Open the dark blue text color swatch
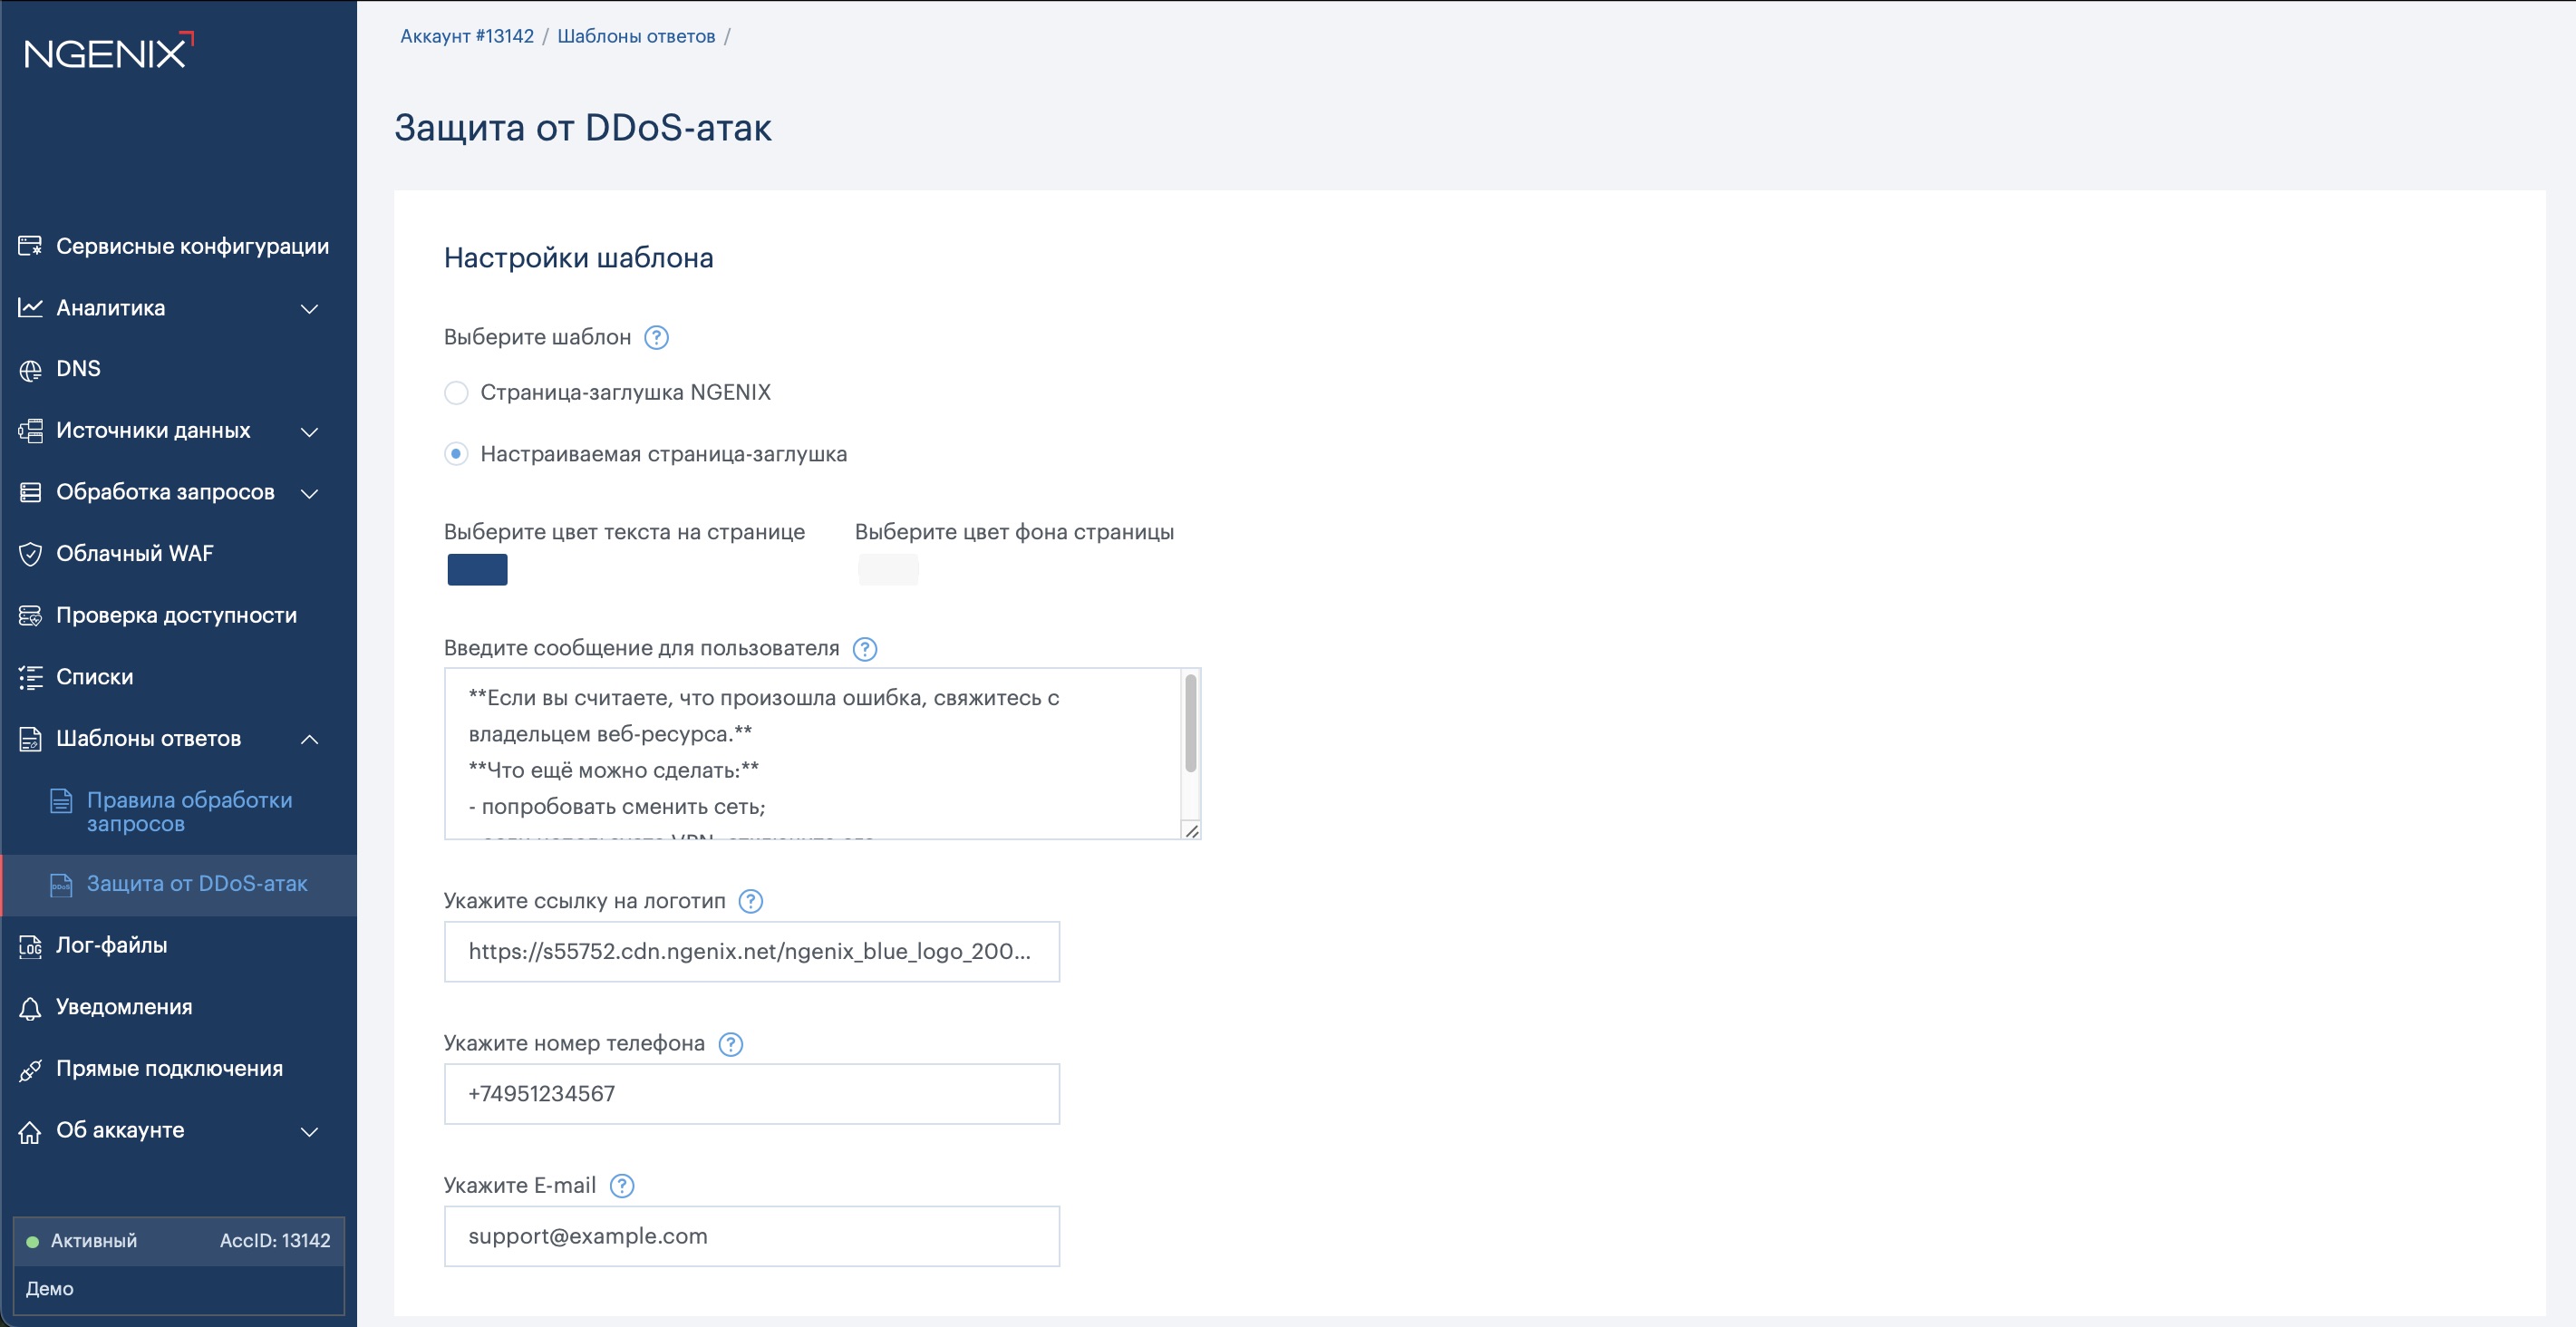Screen dimensions: 2576x1327 point(477,570)
